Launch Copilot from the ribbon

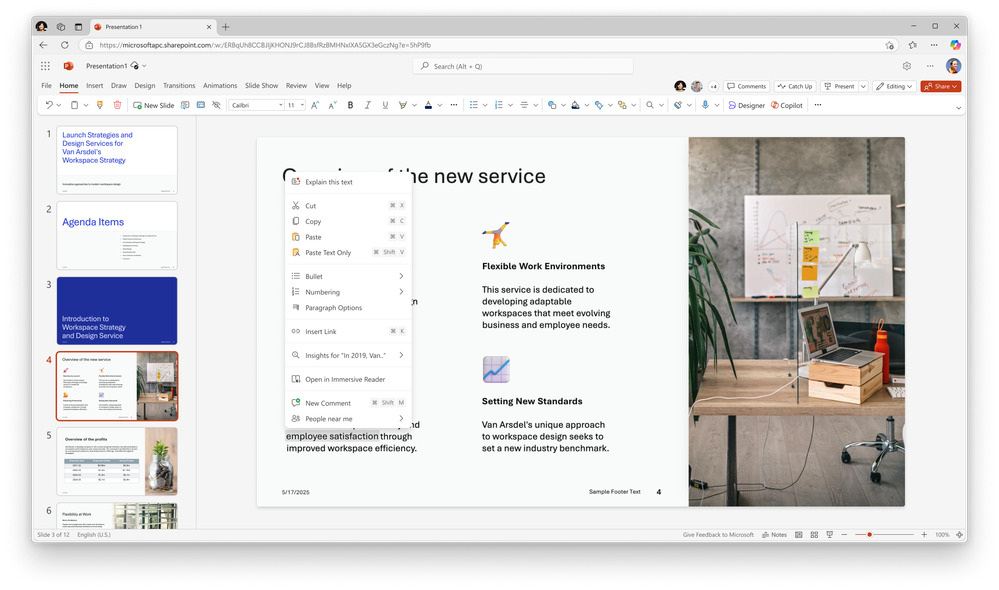click(x=786, y=105)
